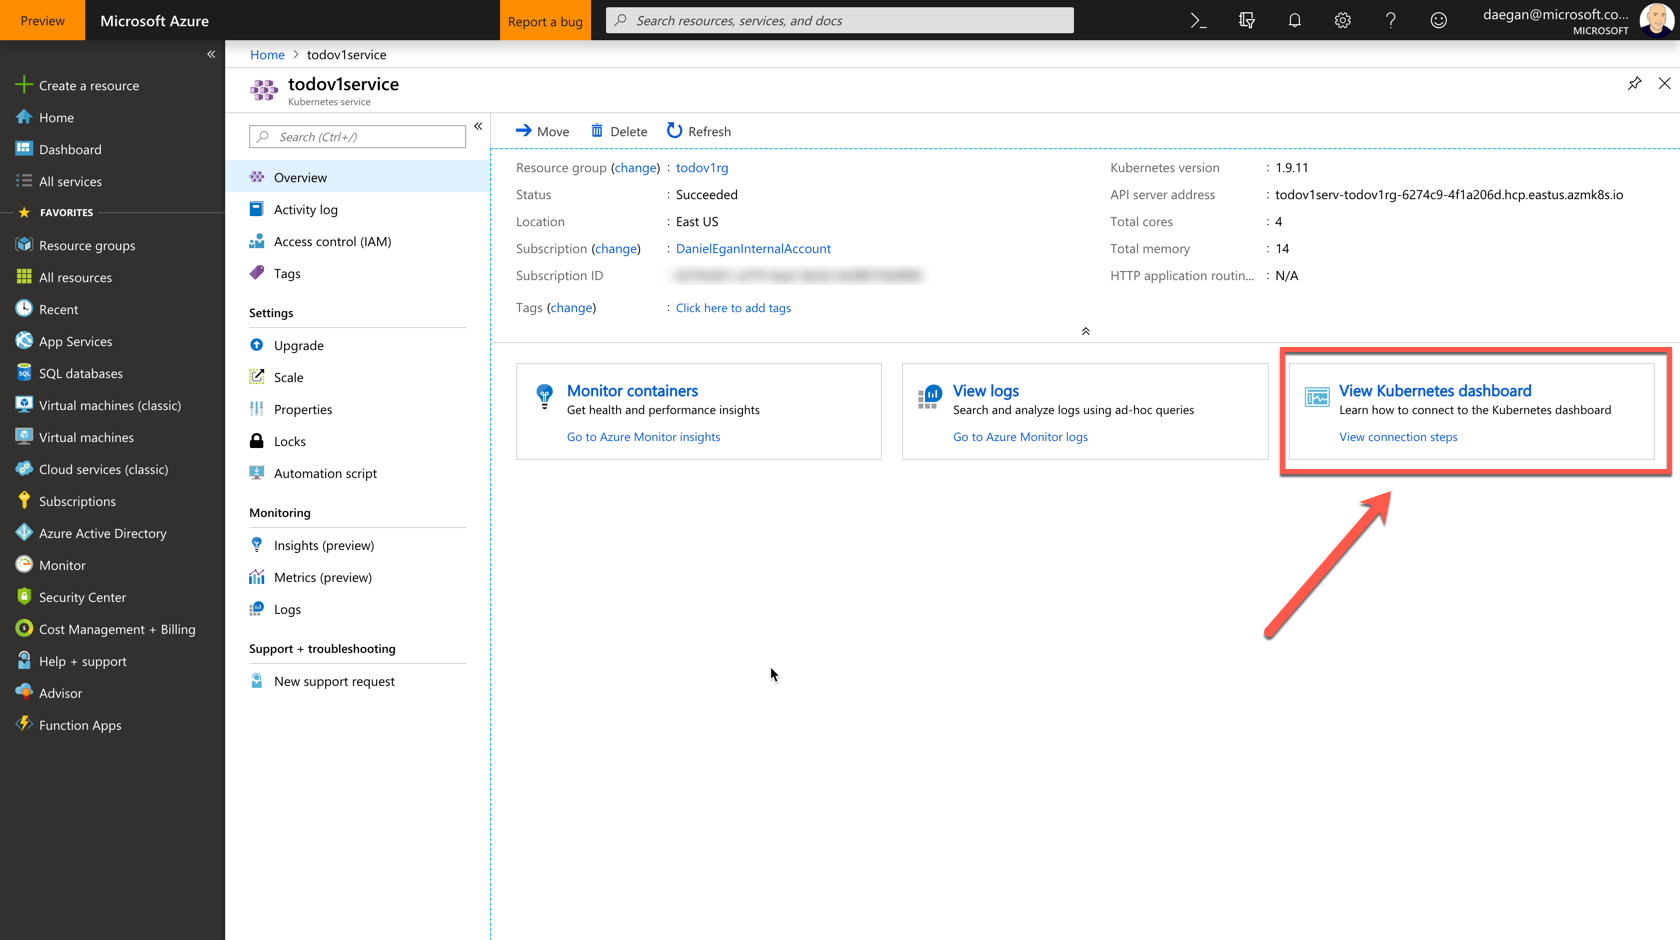Open Cloud Shell from the top bar
The width and height of the screenshot is (1680, 940).
[x=1198, y=20]
